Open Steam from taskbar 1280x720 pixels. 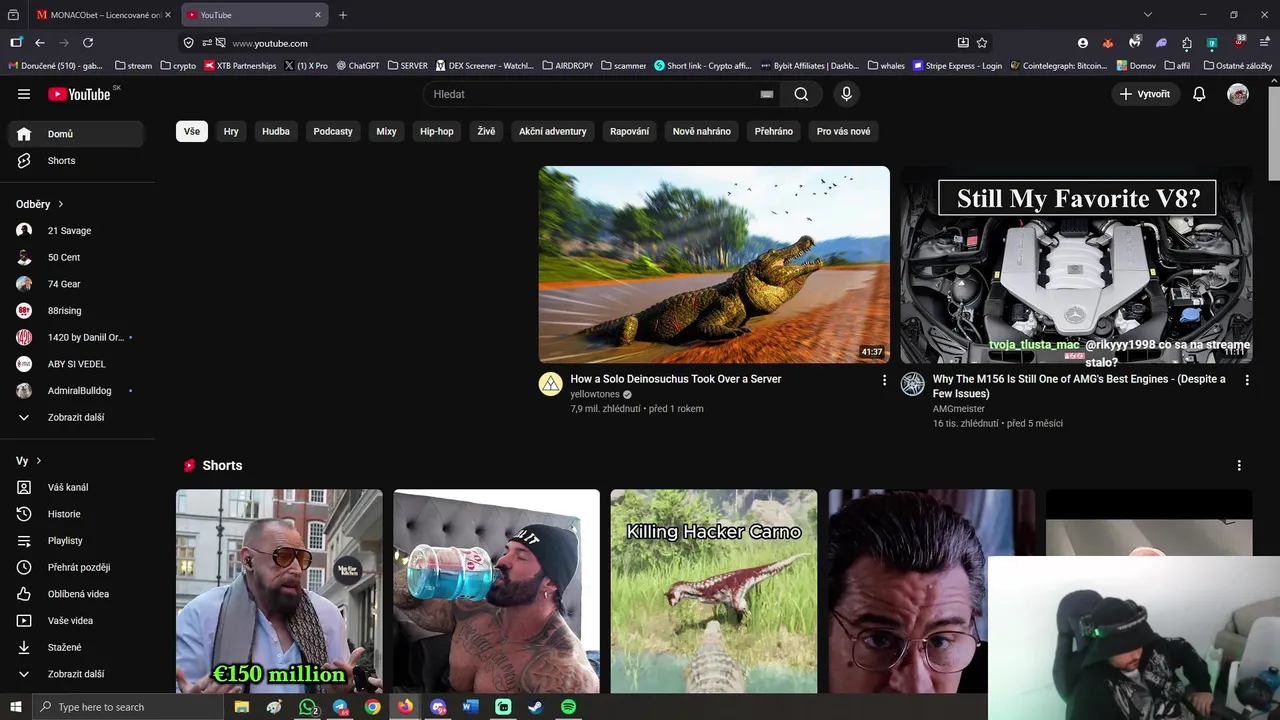pyautogui.click(x=536, y=707)
